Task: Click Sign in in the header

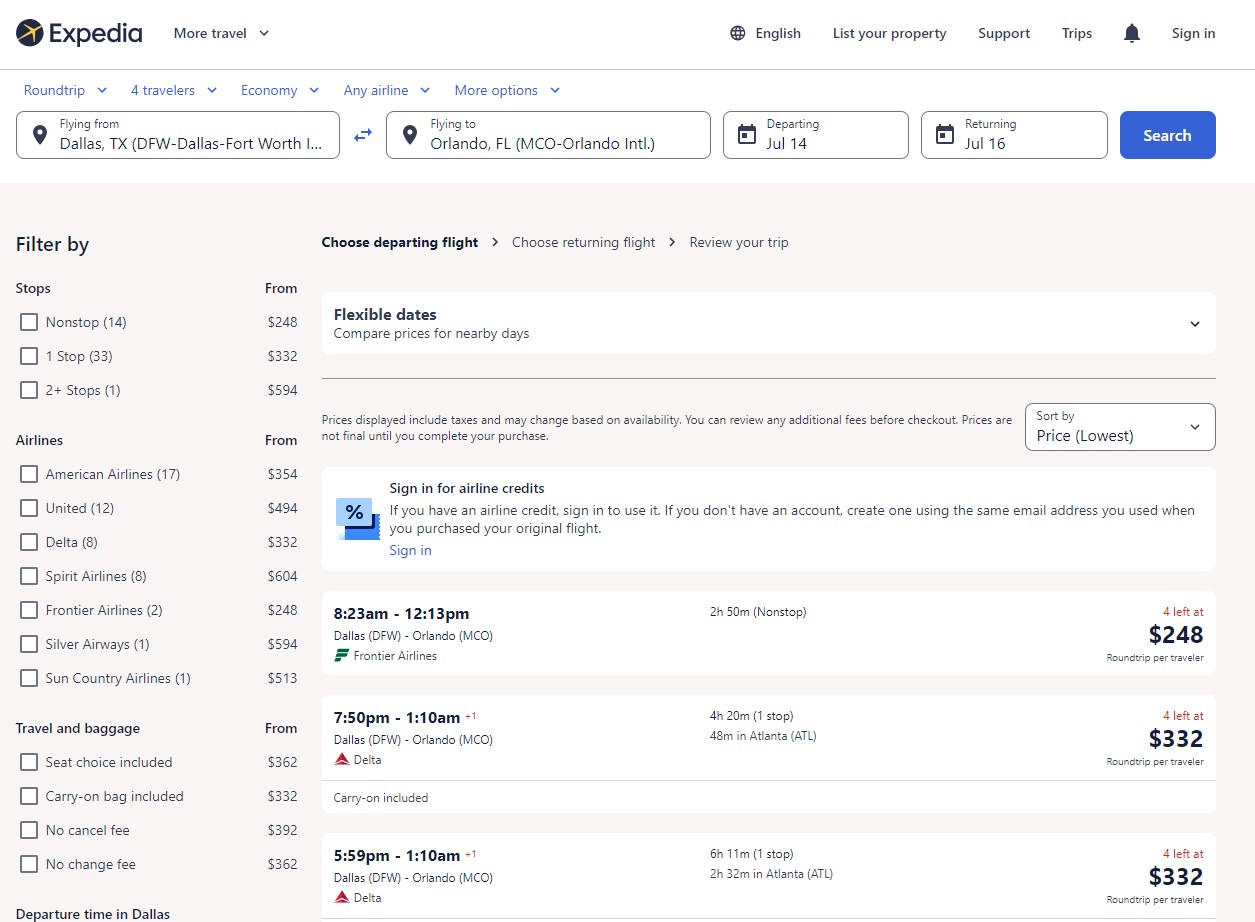Action: [x=1194, y=33]
